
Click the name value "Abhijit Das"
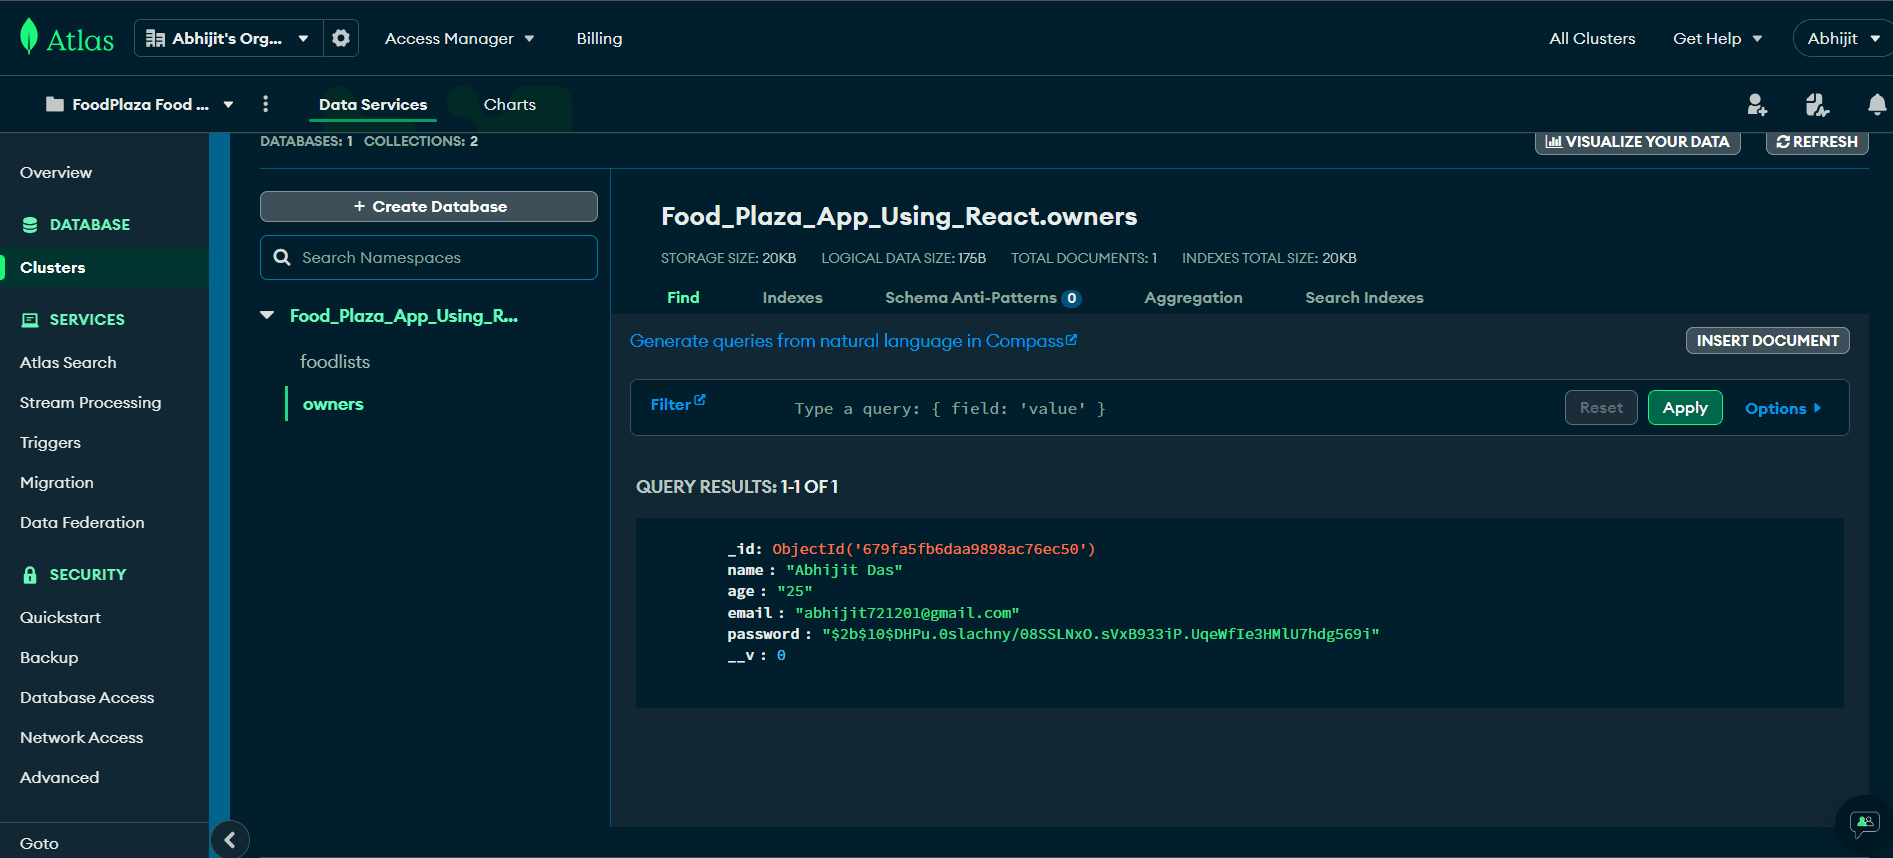coord(844,570)
